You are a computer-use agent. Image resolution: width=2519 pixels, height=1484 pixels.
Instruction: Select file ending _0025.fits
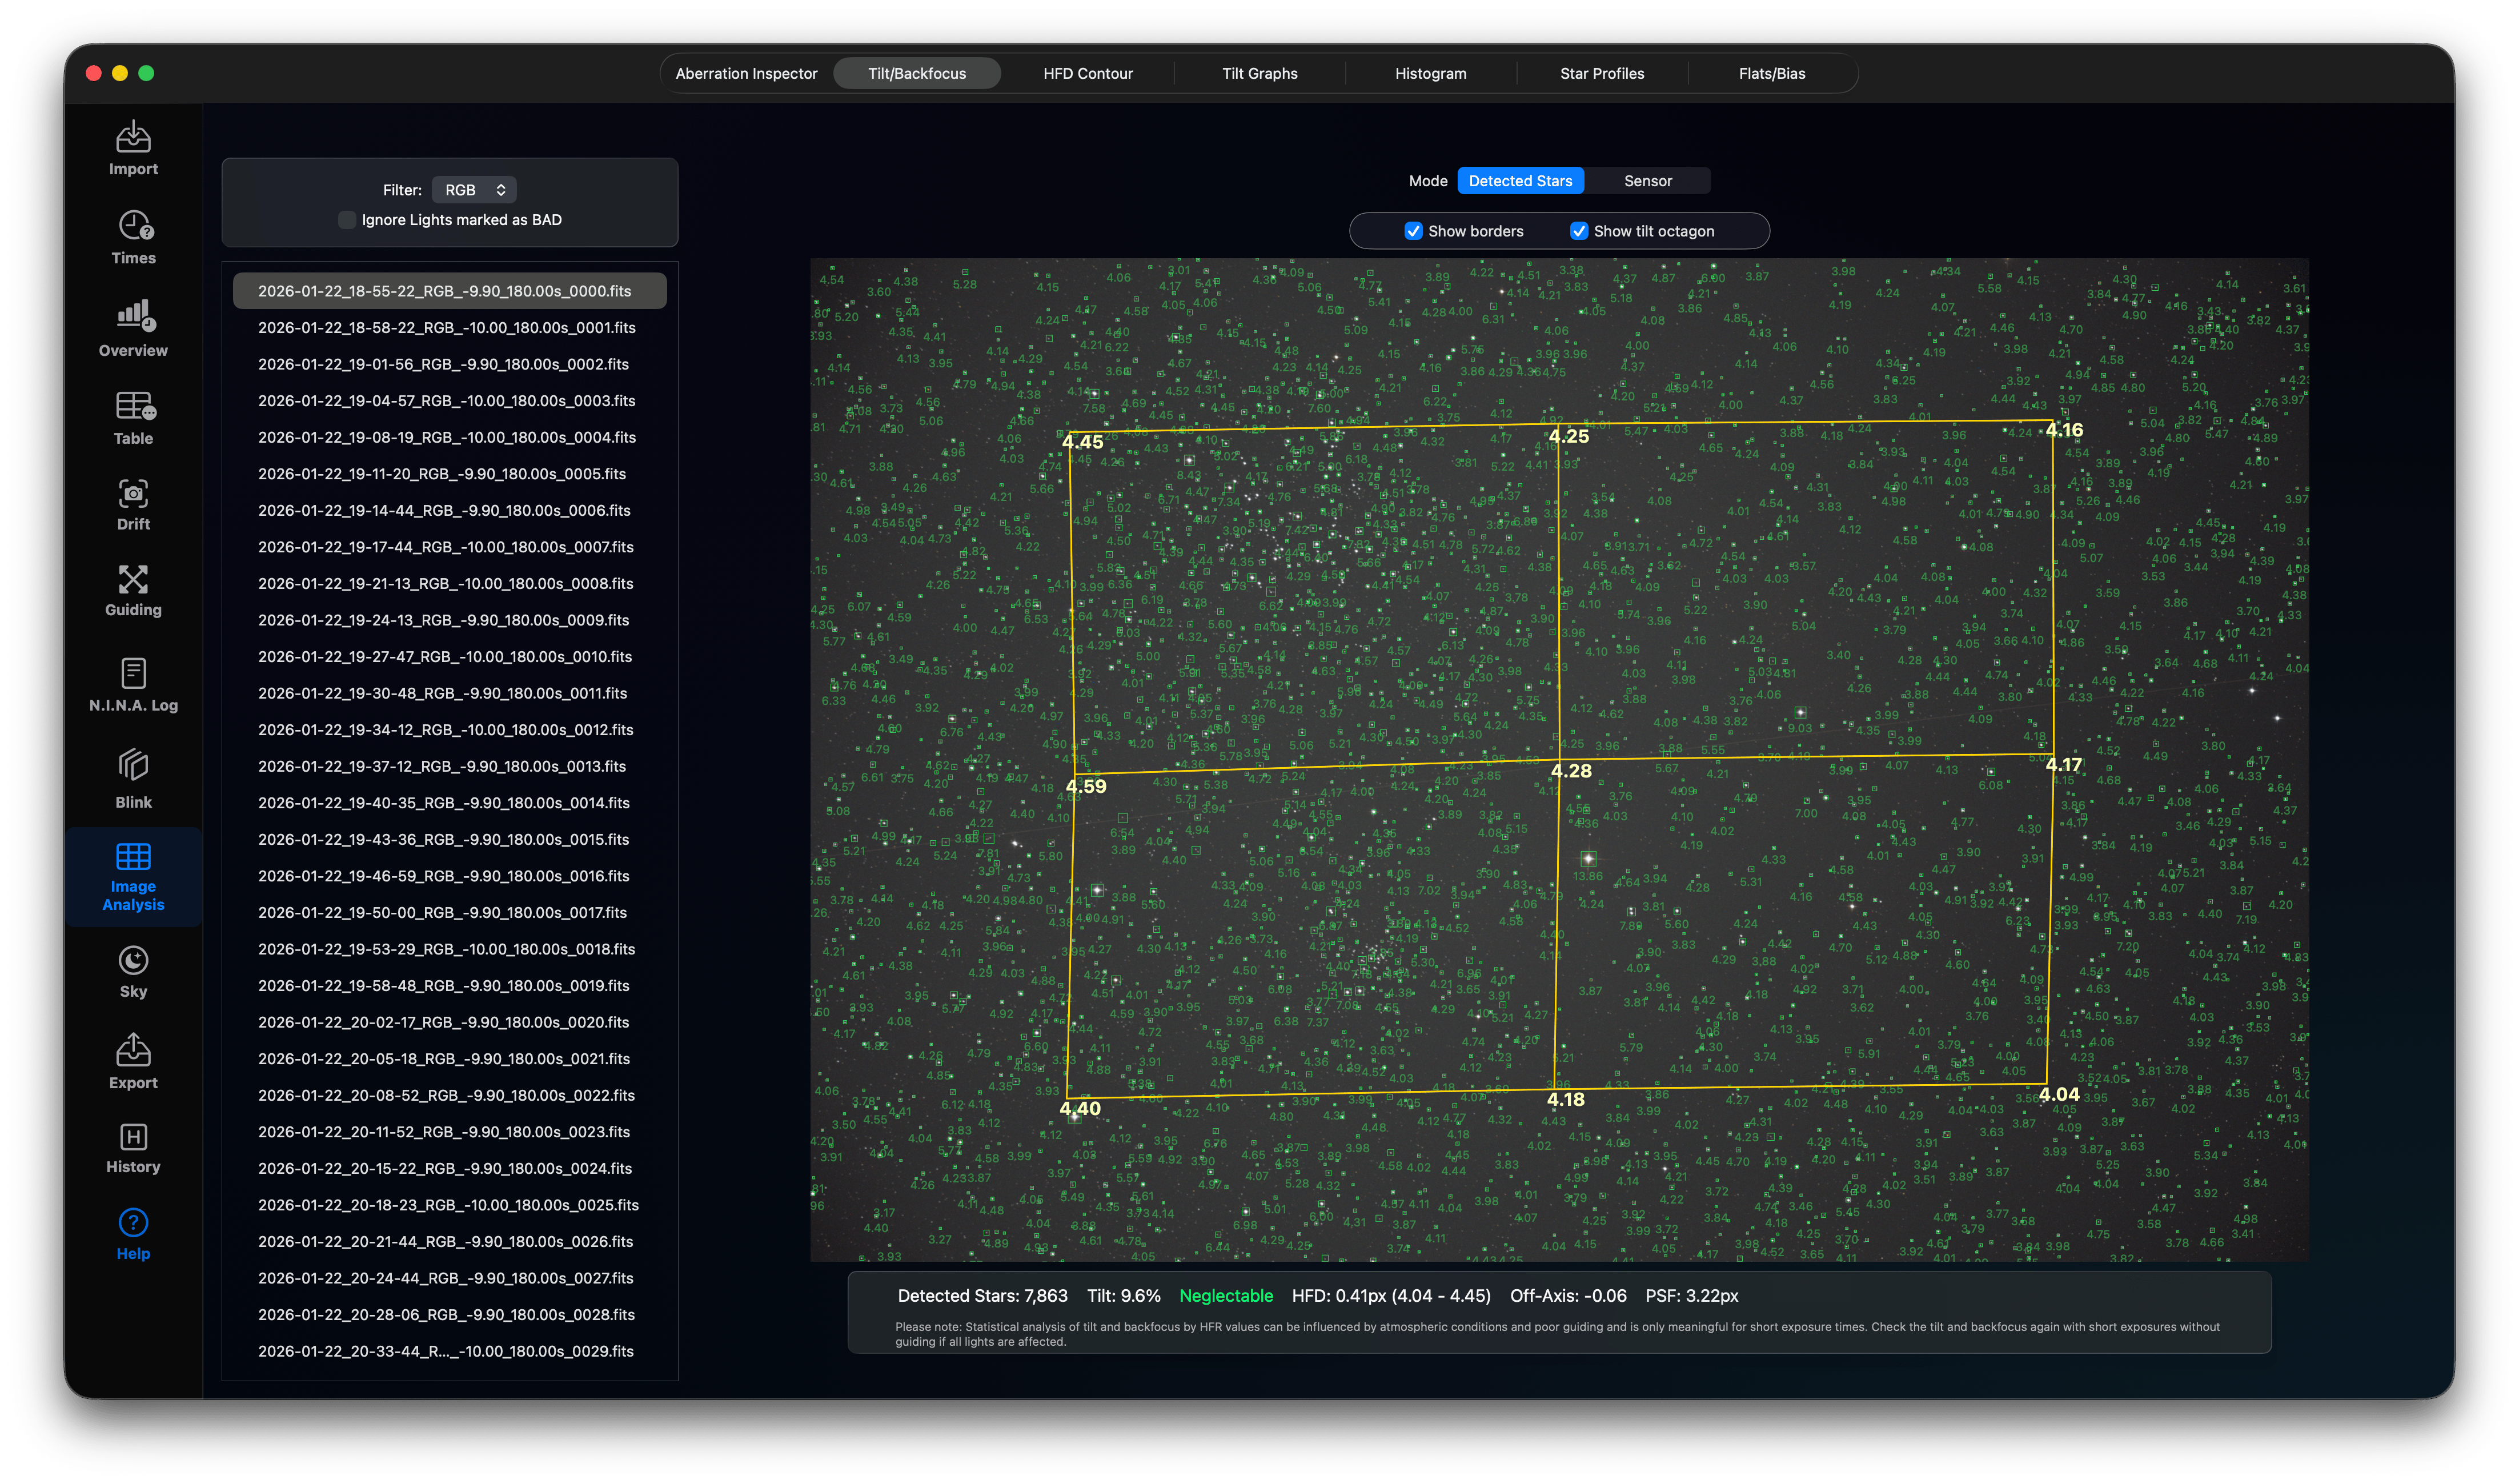tap(450, 1205)
